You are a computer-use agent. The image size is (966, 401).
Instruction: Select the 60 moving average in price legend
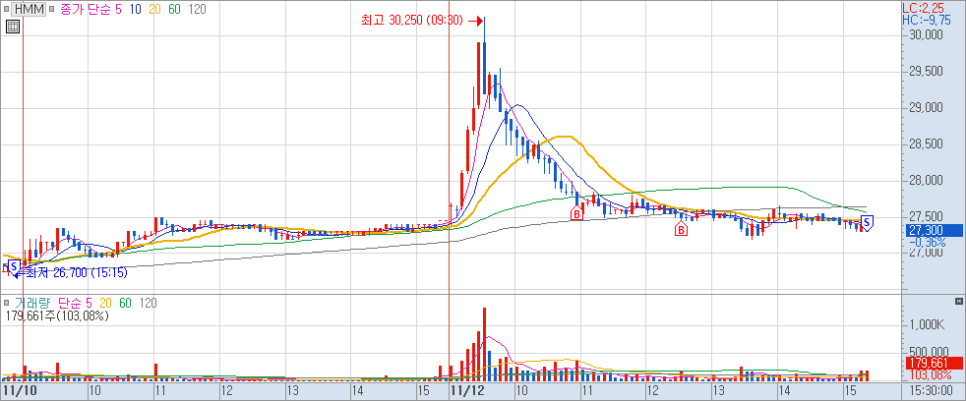(175, 9)
